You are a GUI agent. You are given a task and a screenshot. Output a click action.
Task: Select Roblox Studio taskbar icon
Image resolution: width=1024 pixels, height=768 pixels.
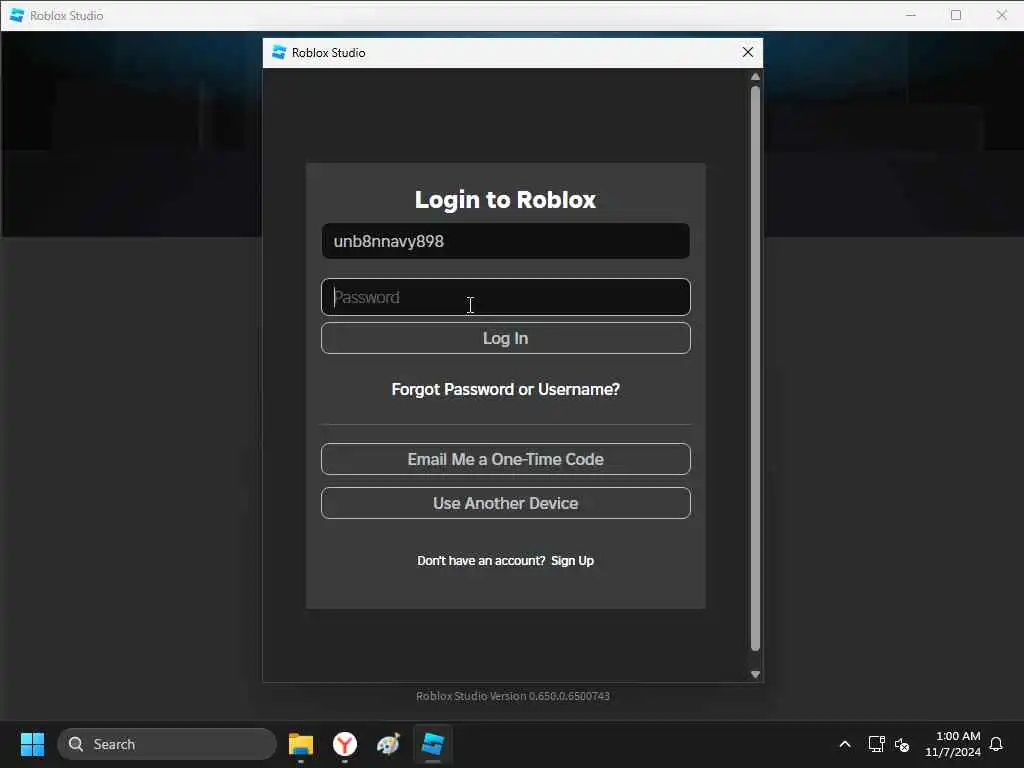432,744
